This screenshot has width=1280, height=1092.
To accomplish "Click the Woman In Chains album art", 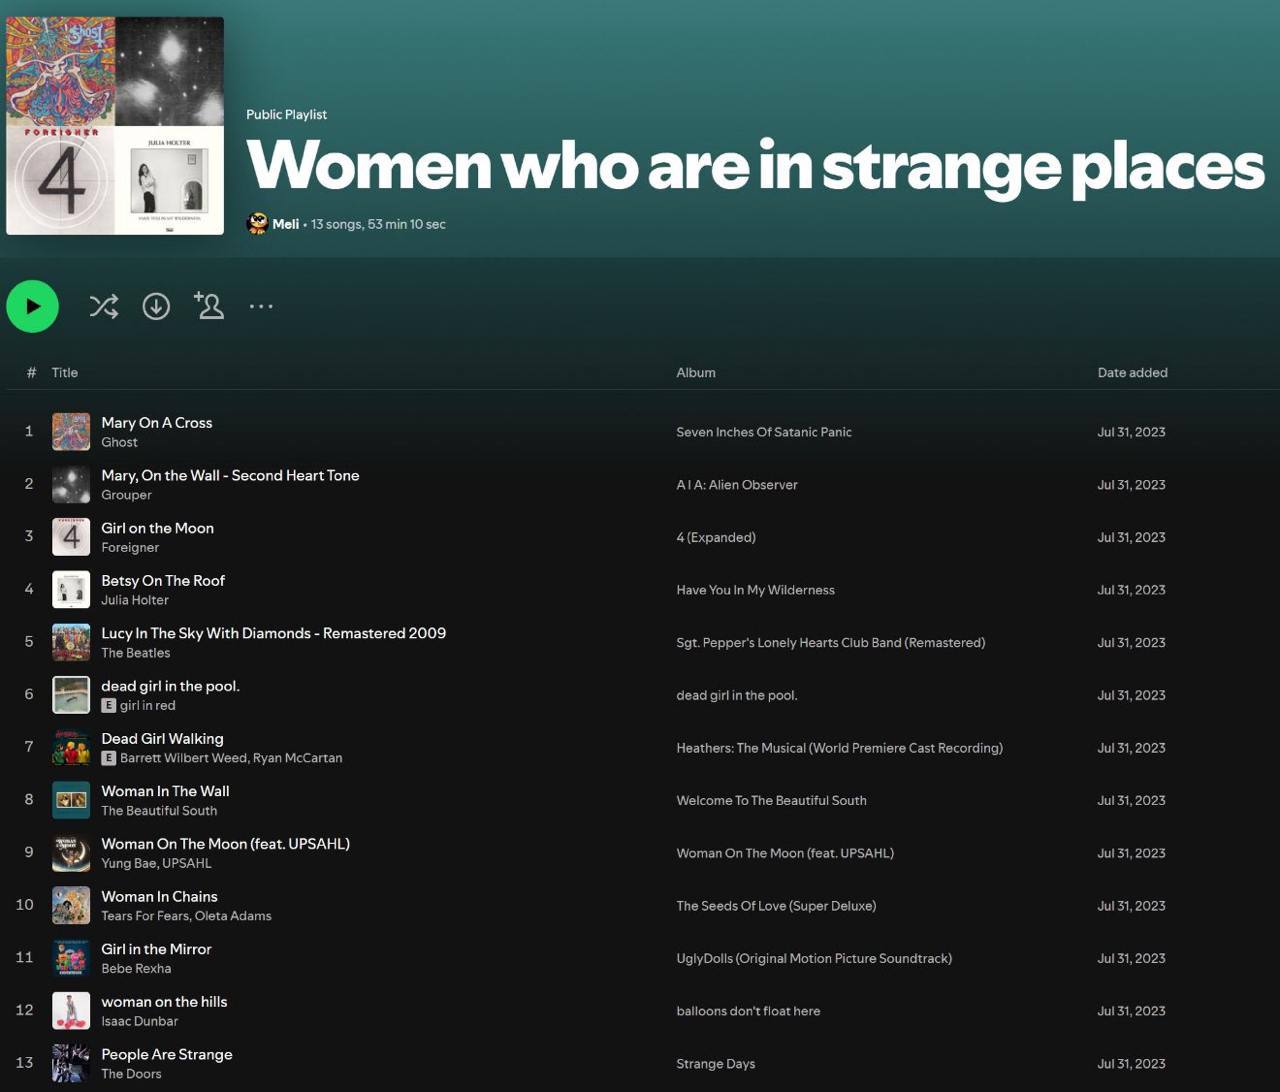I will point(71,906).
